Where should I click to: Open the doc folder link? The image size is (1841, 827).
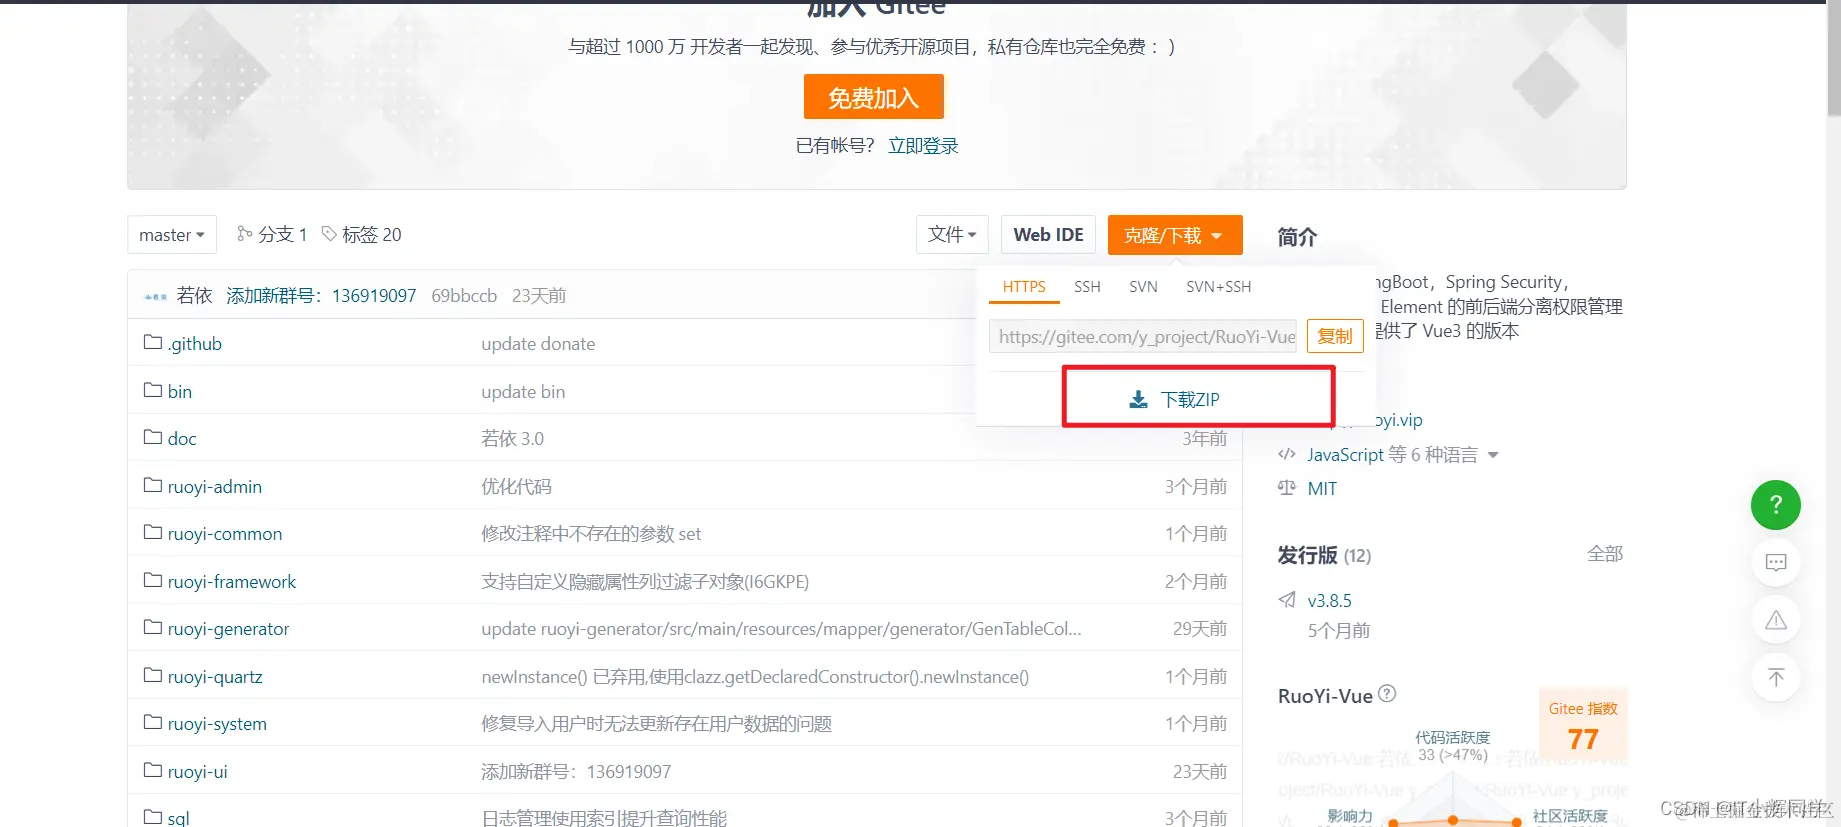coord(182,439)
